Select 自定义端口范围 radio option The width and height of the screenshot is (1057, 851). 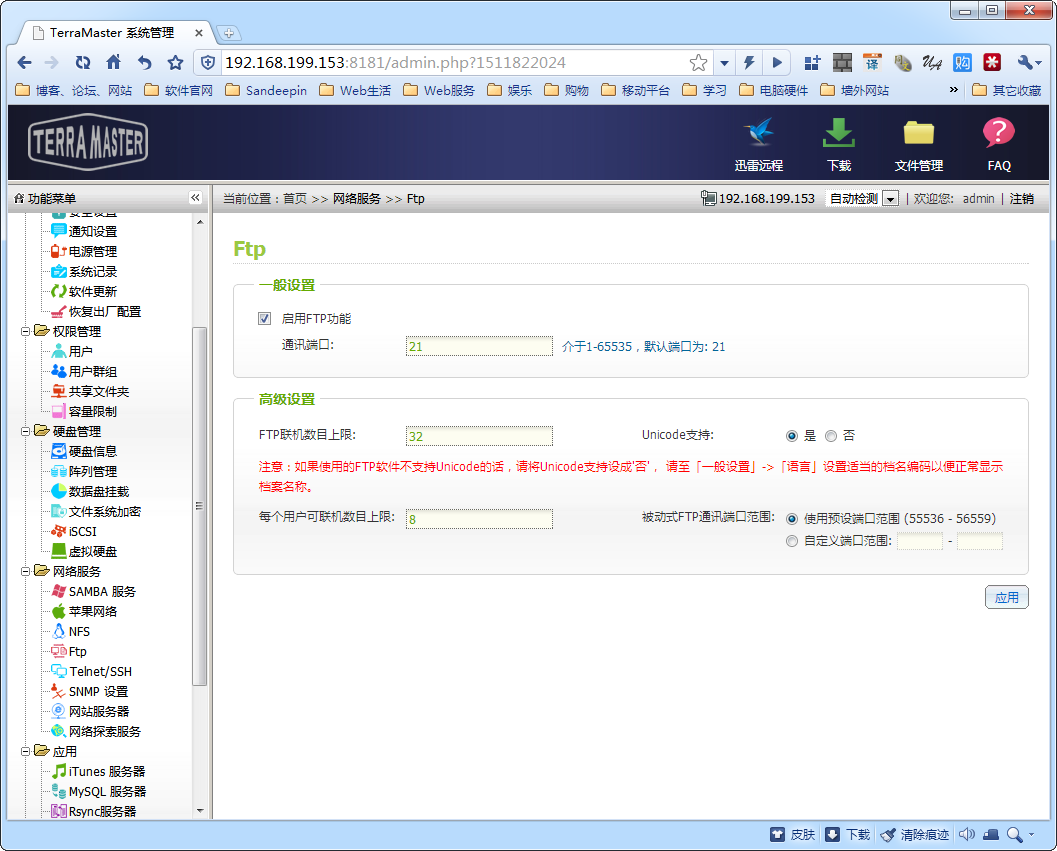(792, 542)
